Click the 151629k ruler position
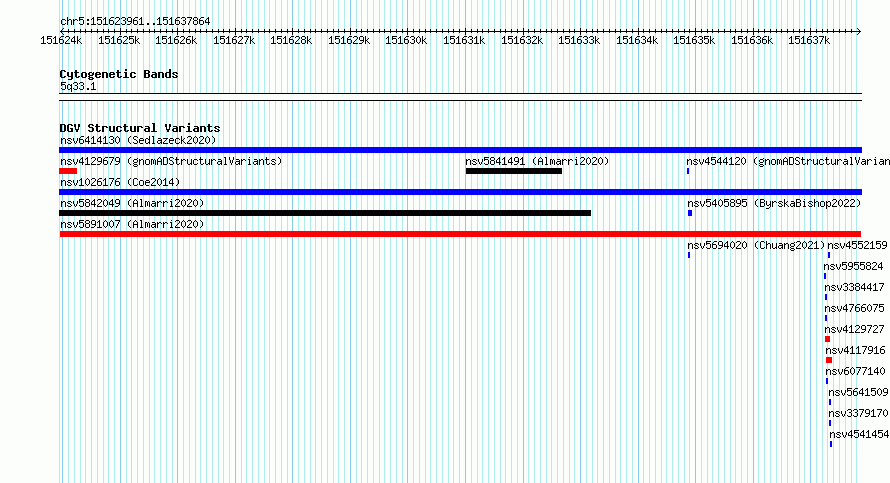The height and width of the screenshot is (483, 890). coord(349,40)
